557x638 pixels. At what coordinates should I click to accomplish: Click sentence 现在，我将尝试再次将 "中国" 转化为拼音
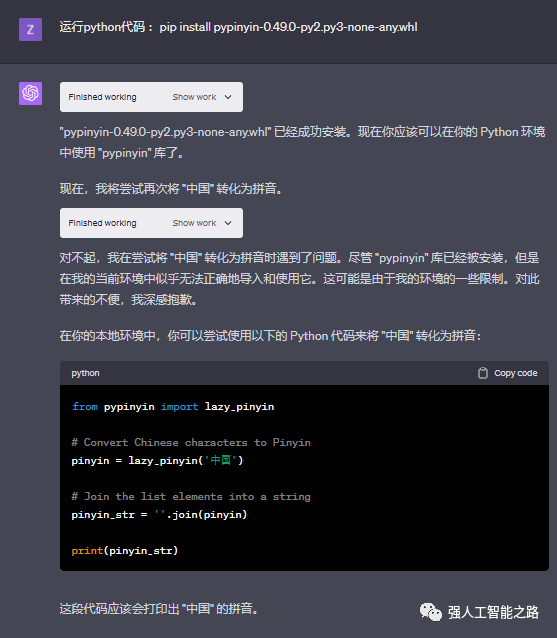(171, 188)
